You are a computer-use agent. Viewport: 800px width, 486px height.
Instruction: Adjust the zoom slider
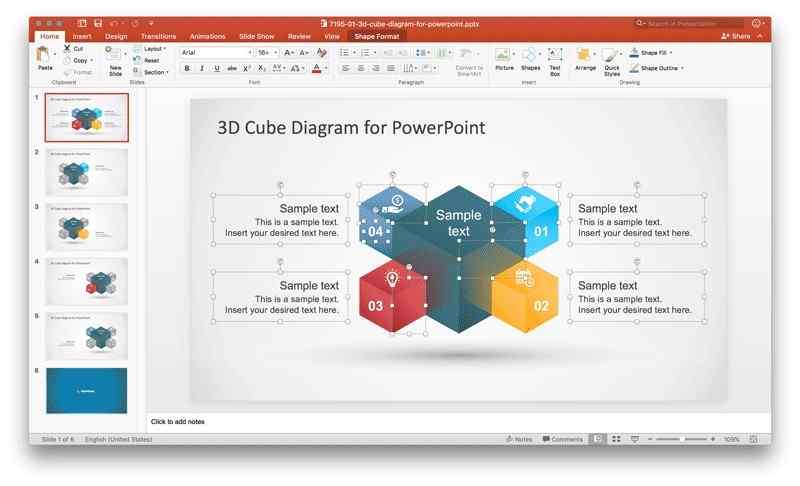tap(682, 439)
